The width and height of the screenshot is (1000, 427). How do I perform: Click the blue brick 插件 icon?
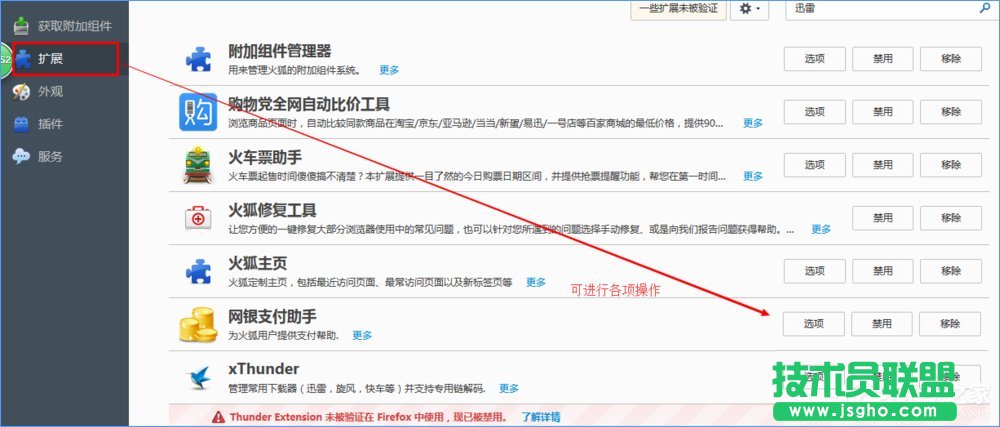[22, 124]
